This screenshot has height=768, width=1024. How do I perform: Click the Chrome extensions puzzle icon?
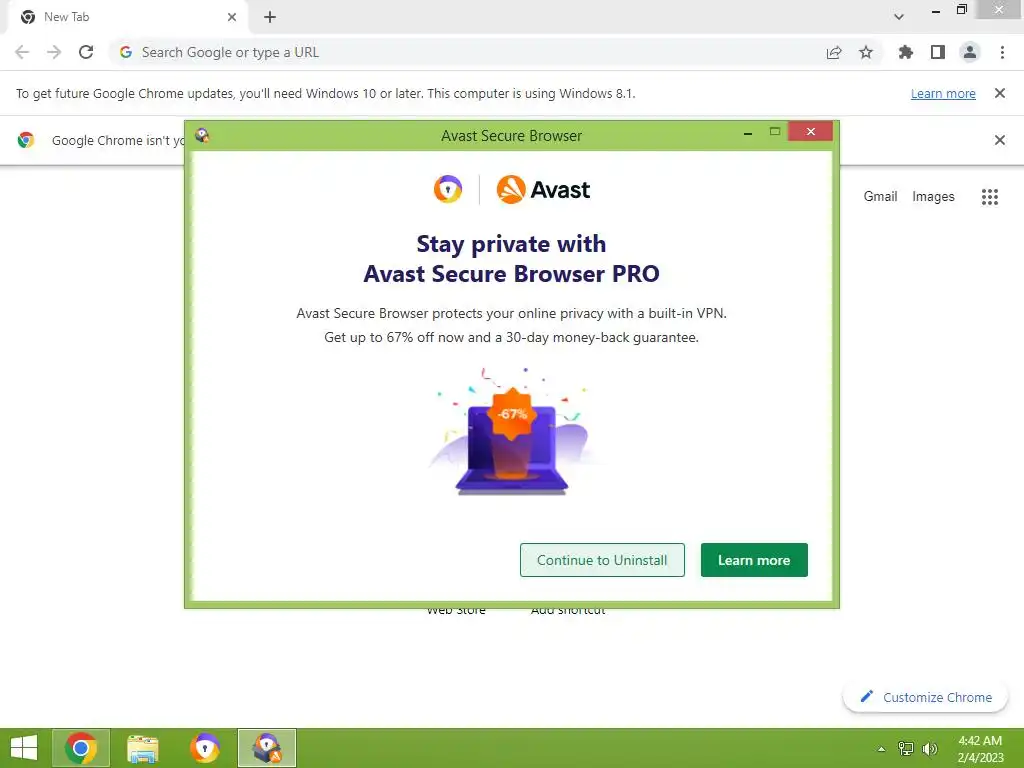[905, 52]
